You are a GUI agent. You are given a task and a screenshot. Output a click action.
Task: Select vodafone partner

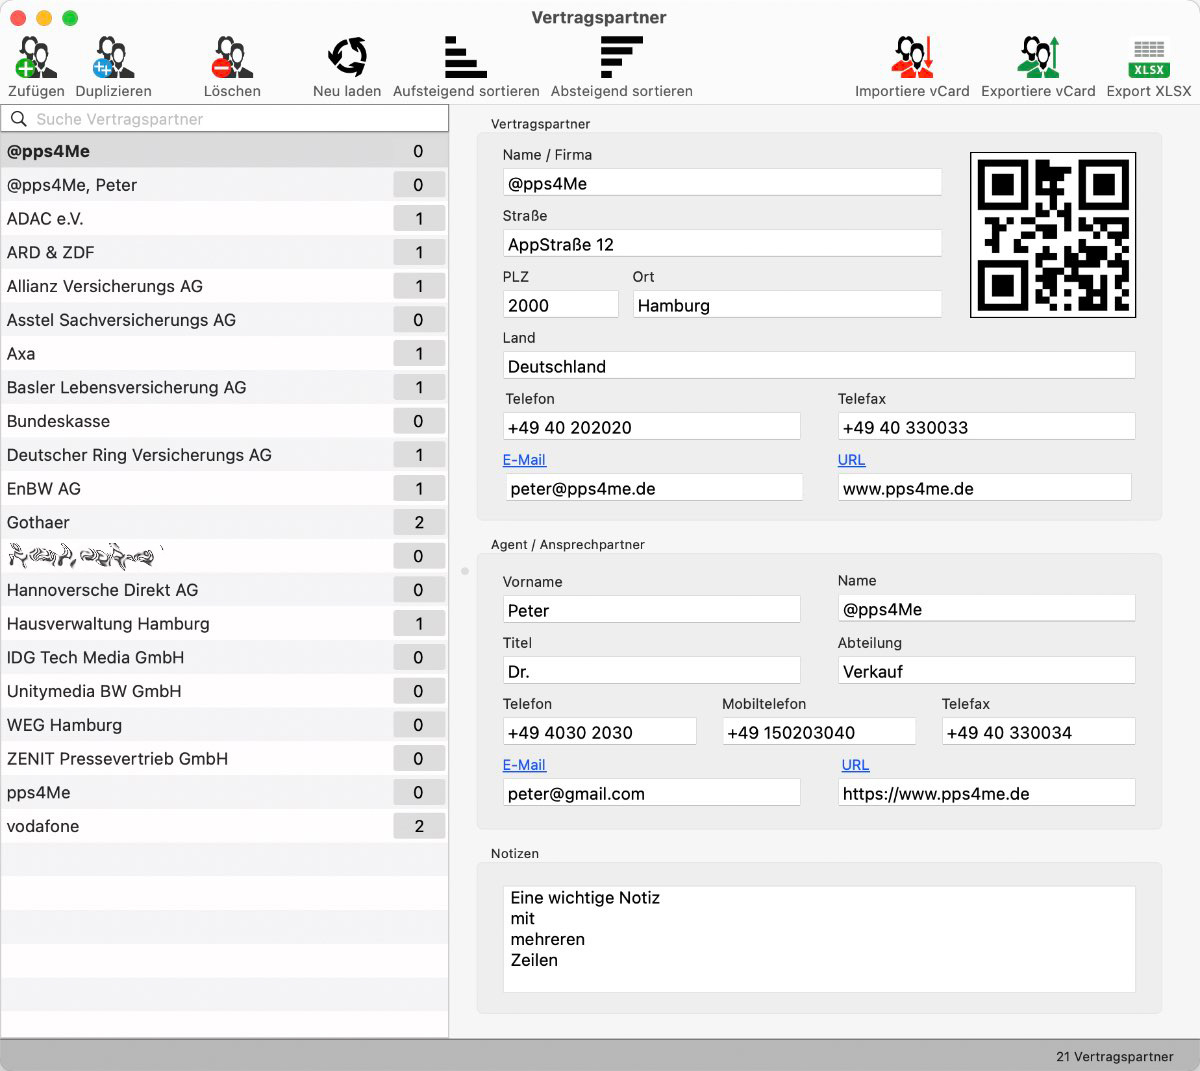[x=224, y=826]
